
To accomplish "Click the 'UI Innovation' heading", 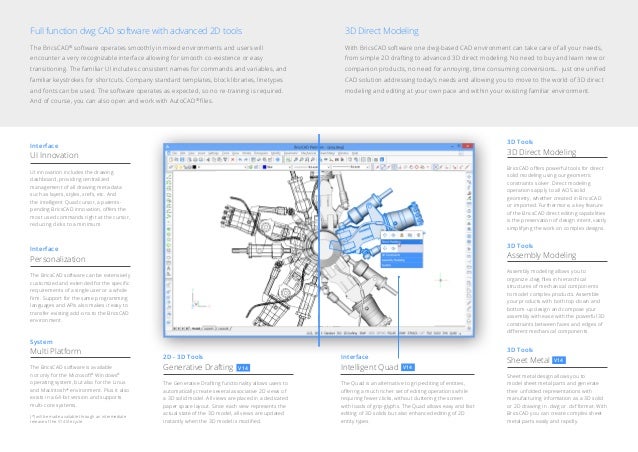I will pyautogui.click(x=54, y=155).
